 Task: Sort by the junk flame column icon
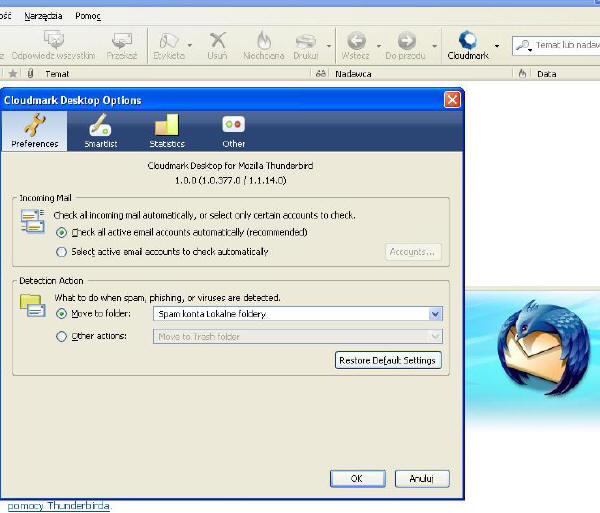(x=522, y=73)
